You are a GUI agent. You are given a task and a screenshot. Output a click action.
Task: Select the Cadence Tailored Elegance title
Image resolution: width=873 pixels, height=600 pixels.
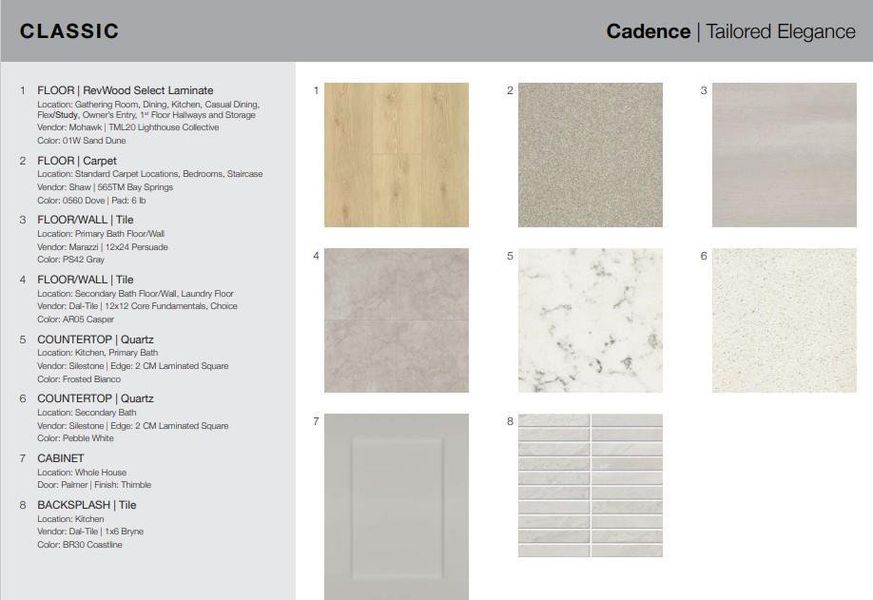tap(729, 30)
